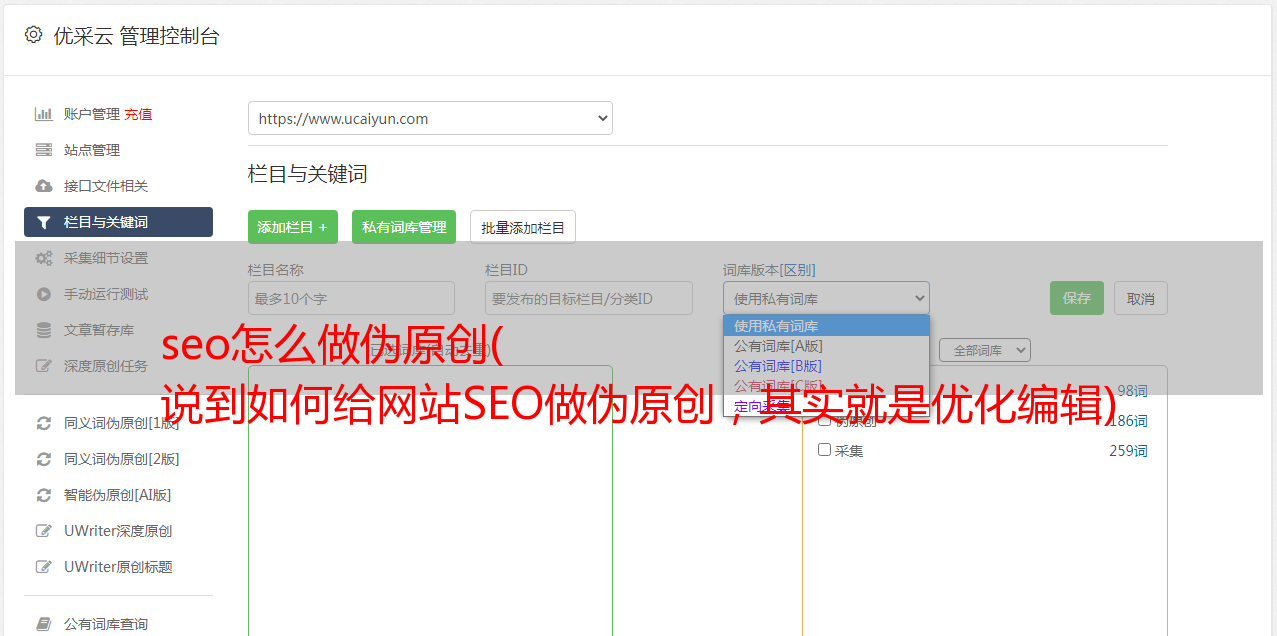The height and width of the screenshot is (636, 1277).
Task: Click the 词库版本 select box showing 使用私有词库
Action: click(x=826, y=298)
